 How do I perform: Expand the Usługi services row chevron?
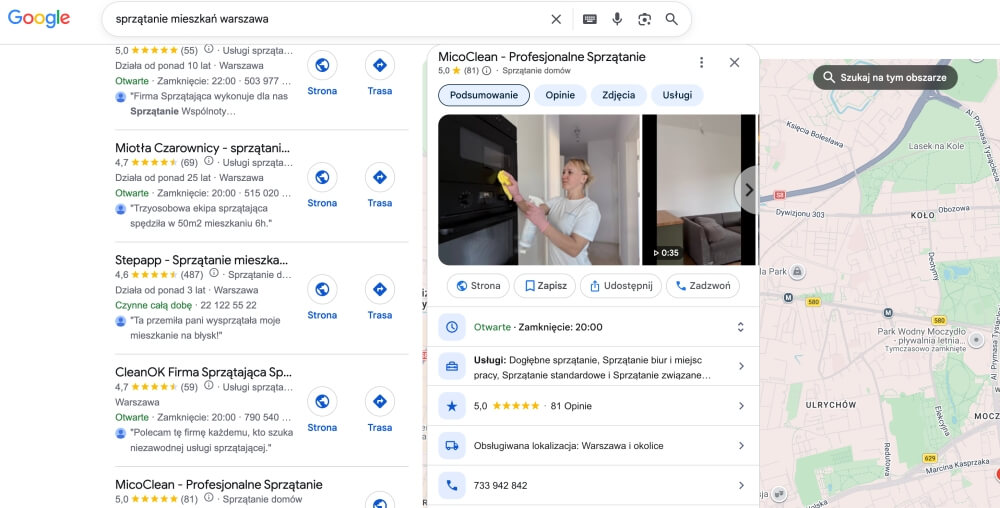pyautogui.click(x=741, y=366)
